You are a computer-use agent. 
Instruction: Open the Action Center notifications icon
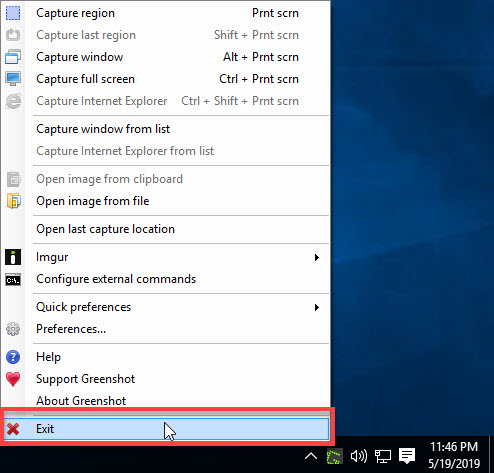tap(407, 456)
